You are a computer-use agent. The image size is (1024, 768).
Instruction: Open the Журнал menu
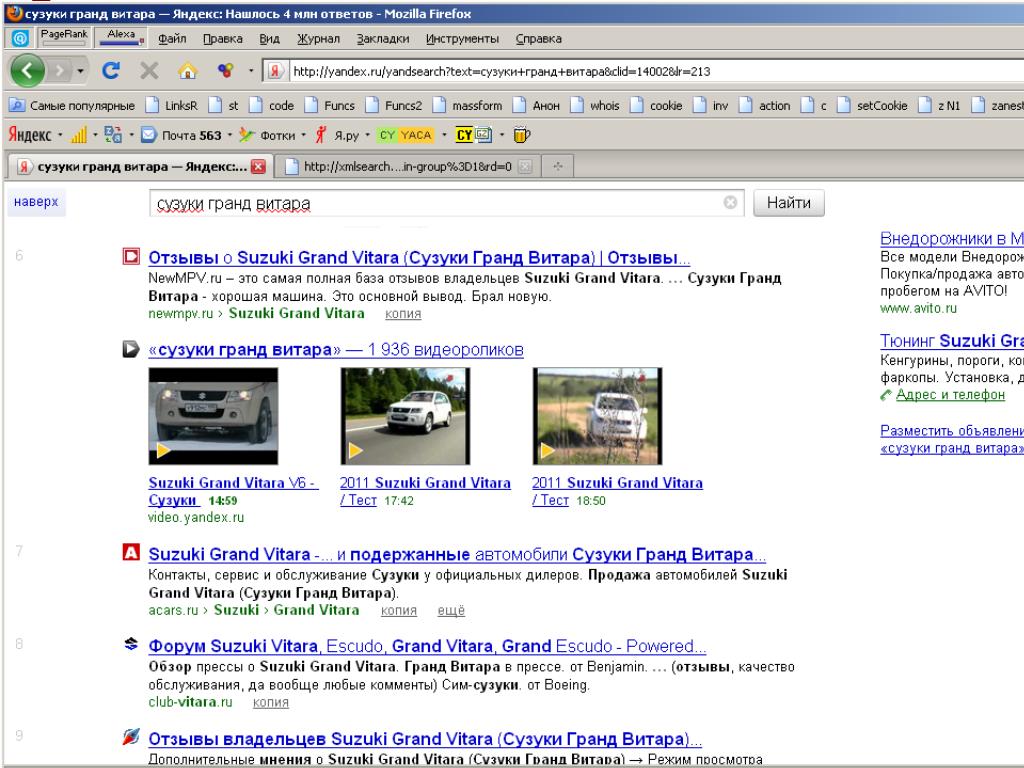tap(319, 39)
